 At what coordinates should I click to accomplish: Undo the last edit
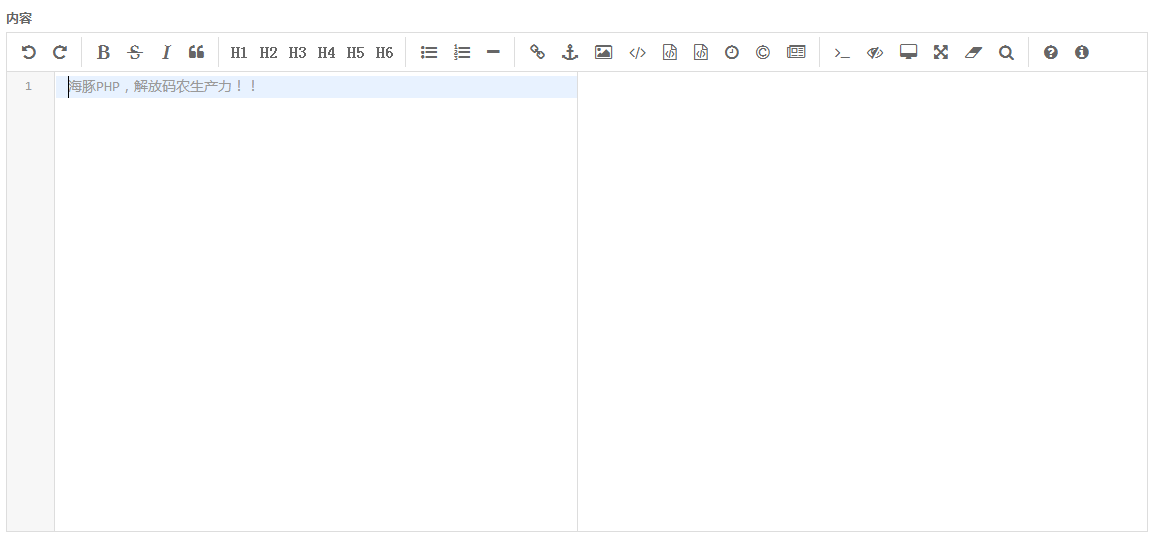(x=28, y=52)
